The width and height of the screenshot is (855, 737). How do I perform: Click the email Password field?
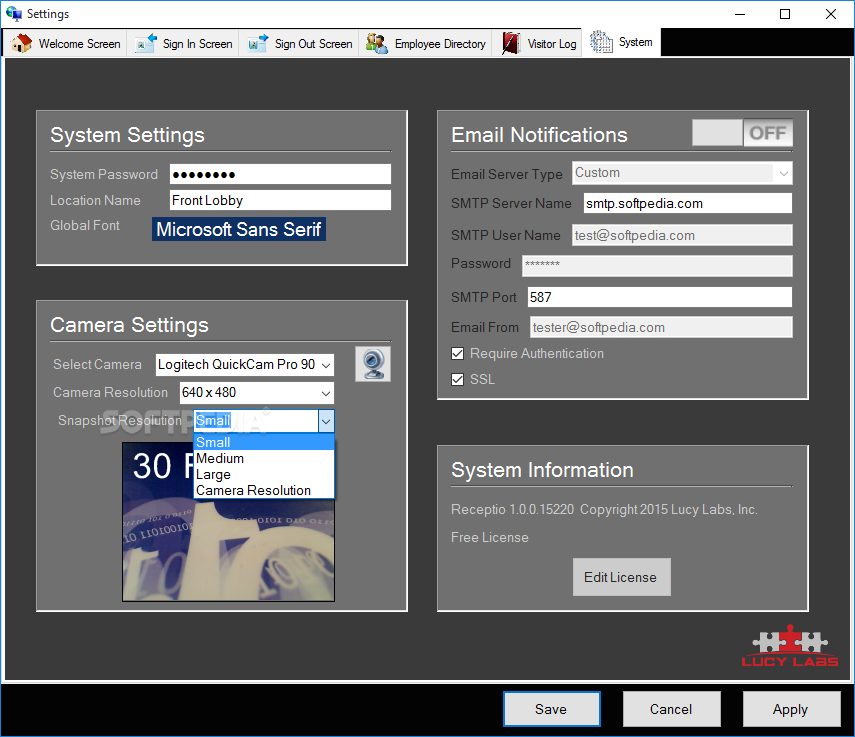657,265
